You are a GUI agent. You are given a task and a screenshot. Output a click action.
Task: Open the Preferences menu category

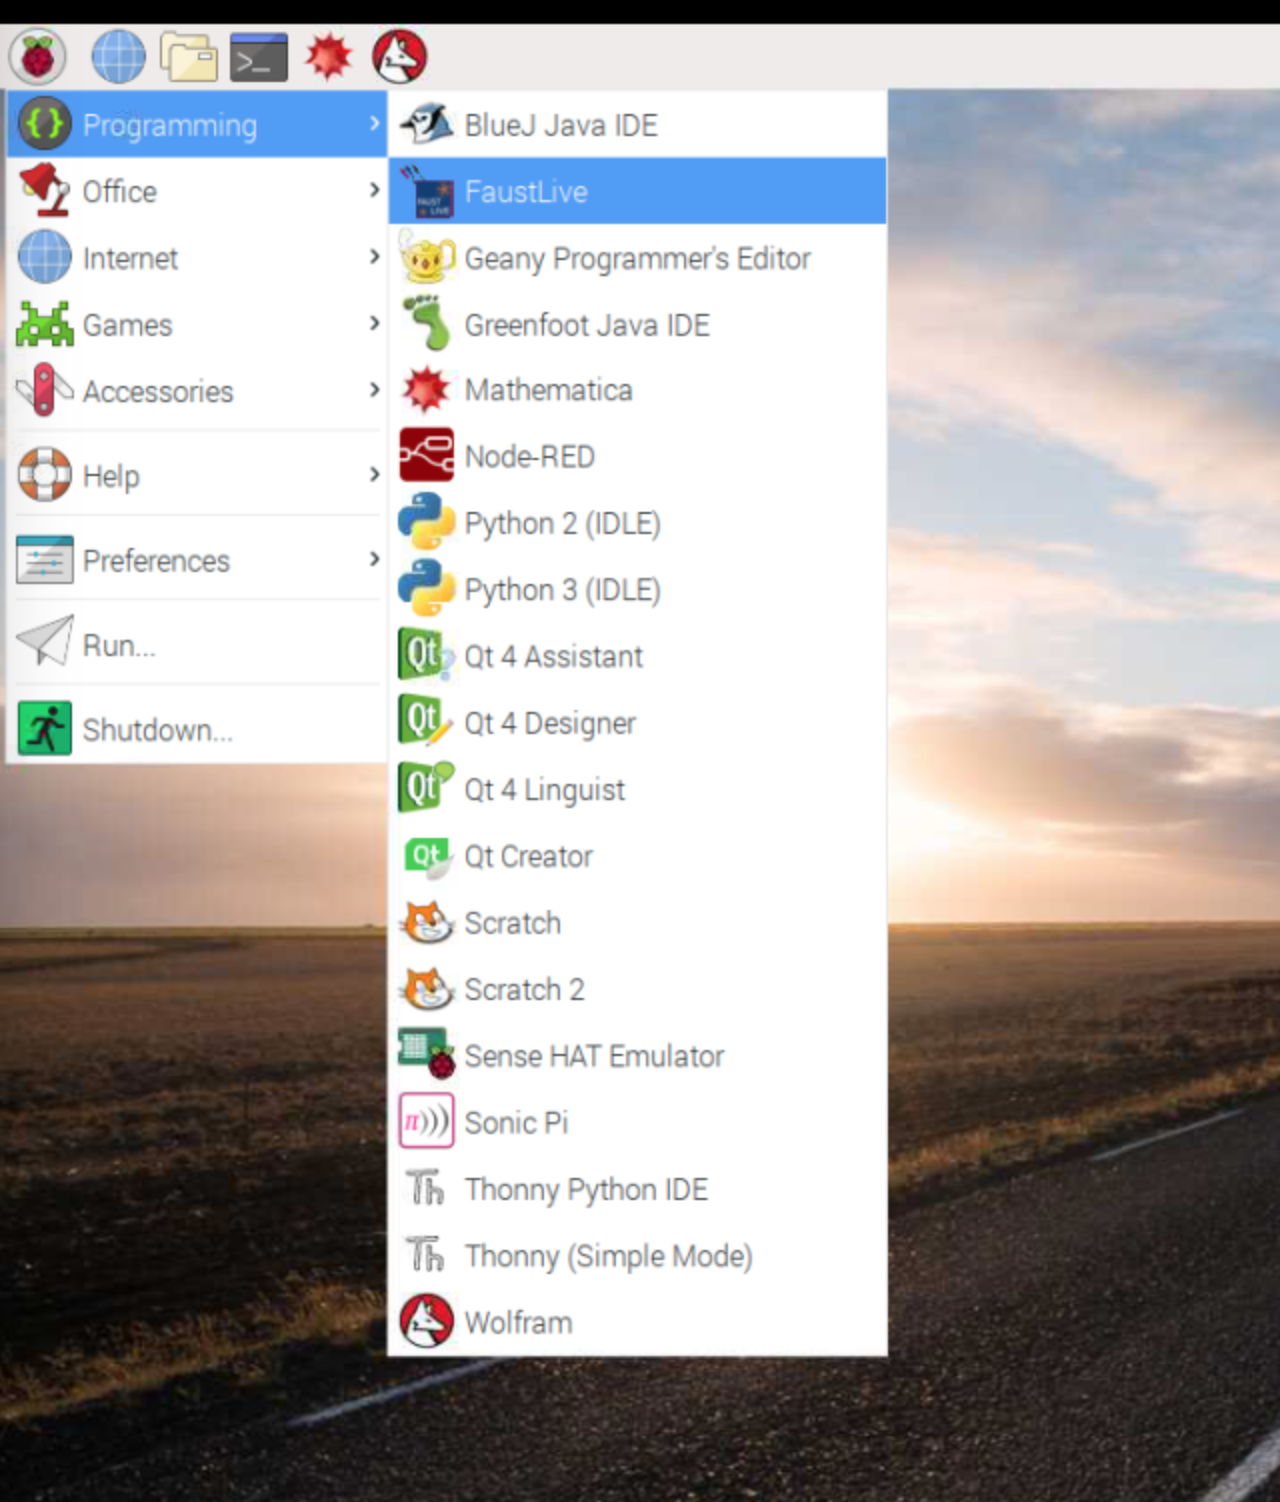click(x=197, y=560)
